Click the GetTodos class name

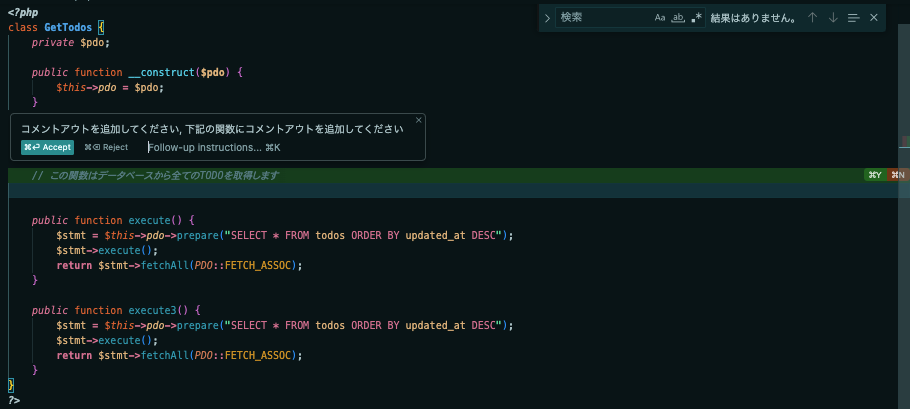(x=68, y=27)
